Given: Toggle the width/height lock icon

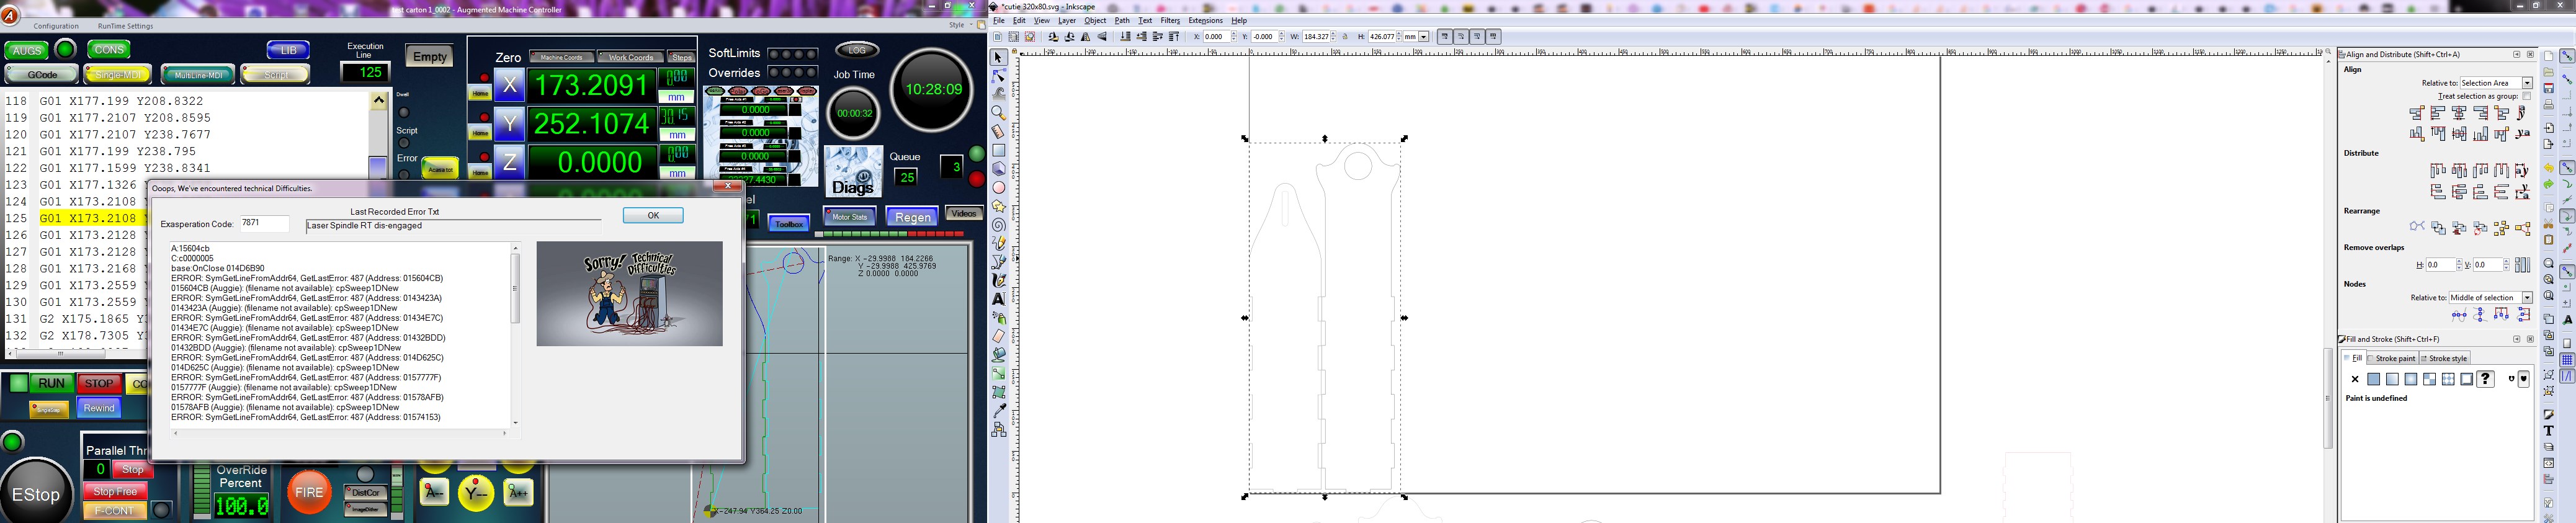Looking at the screenshot, I should (x=1345, y=37).
